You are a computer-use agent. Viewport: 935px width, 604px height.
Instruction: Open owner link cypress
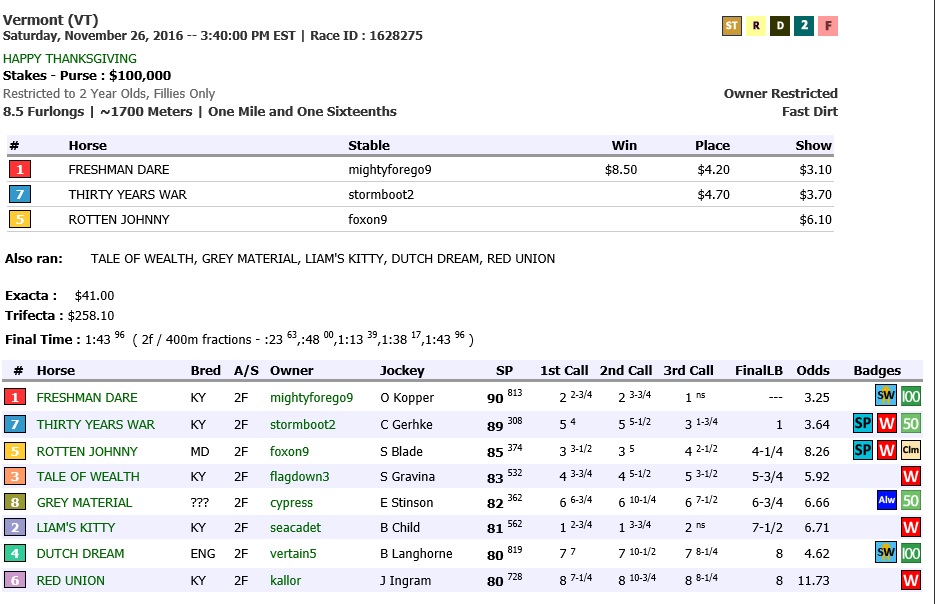(x=291, y=502)
